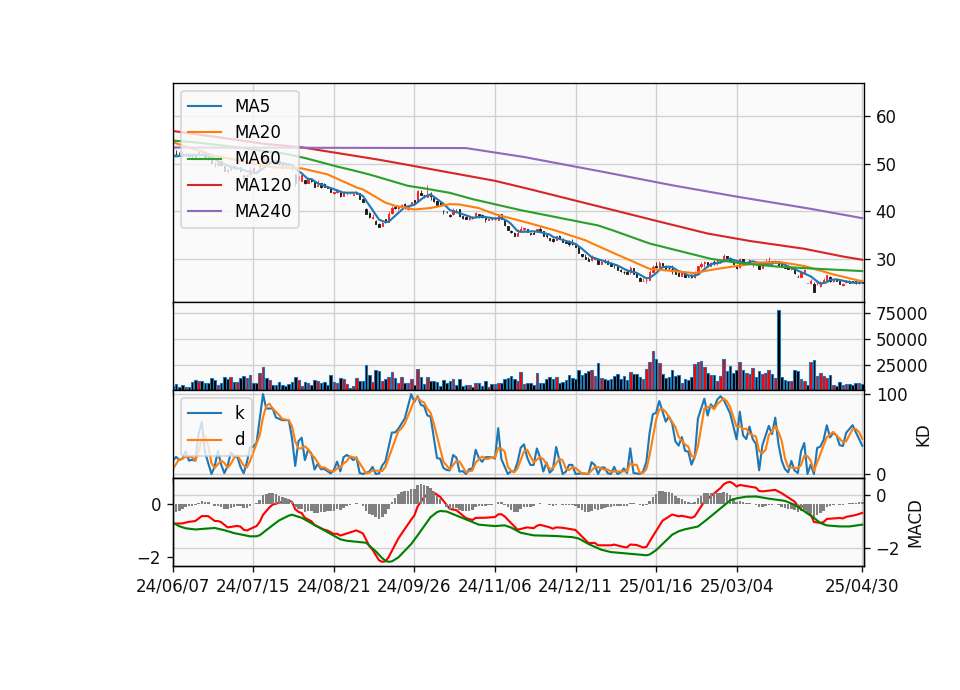Click the price axis value 30
The height and width of the screenshot is (690, 960).
pos(886,260)
